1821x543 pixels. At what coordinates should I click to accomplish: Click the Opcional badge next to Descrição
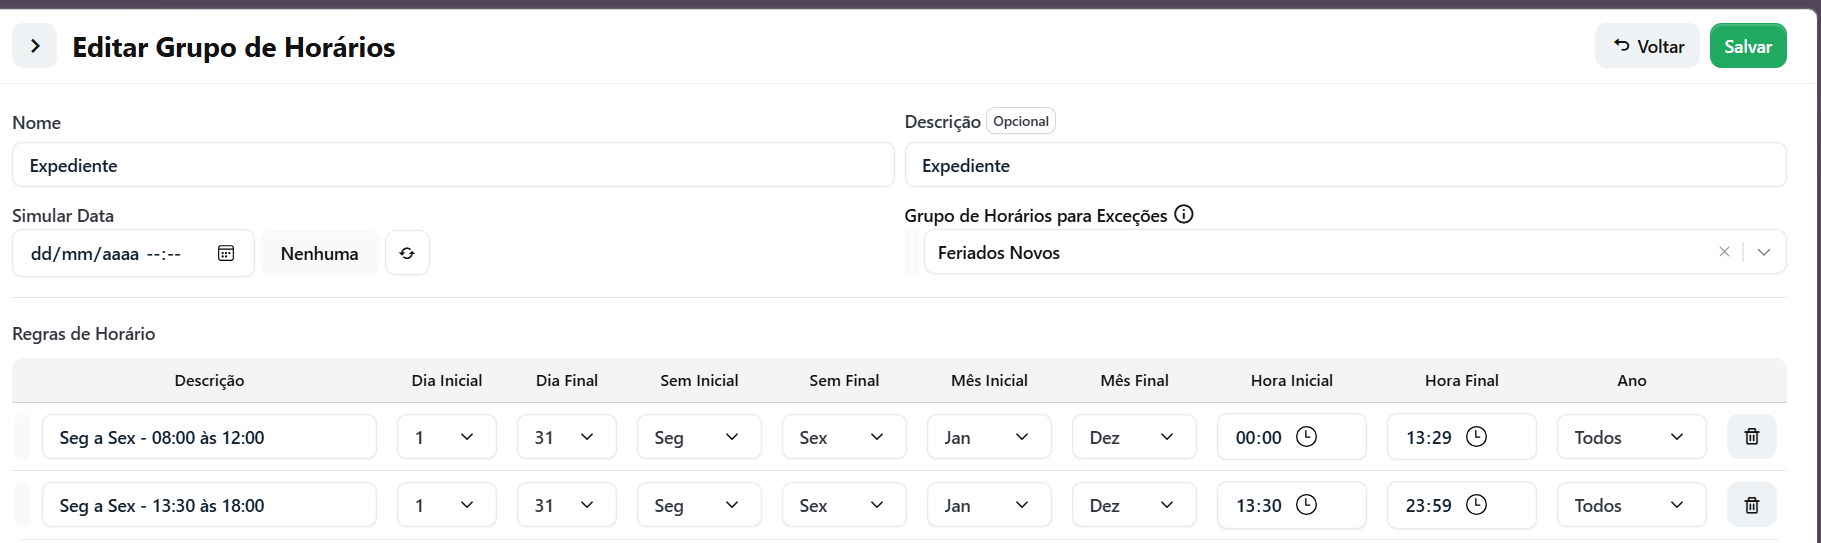1021,121
